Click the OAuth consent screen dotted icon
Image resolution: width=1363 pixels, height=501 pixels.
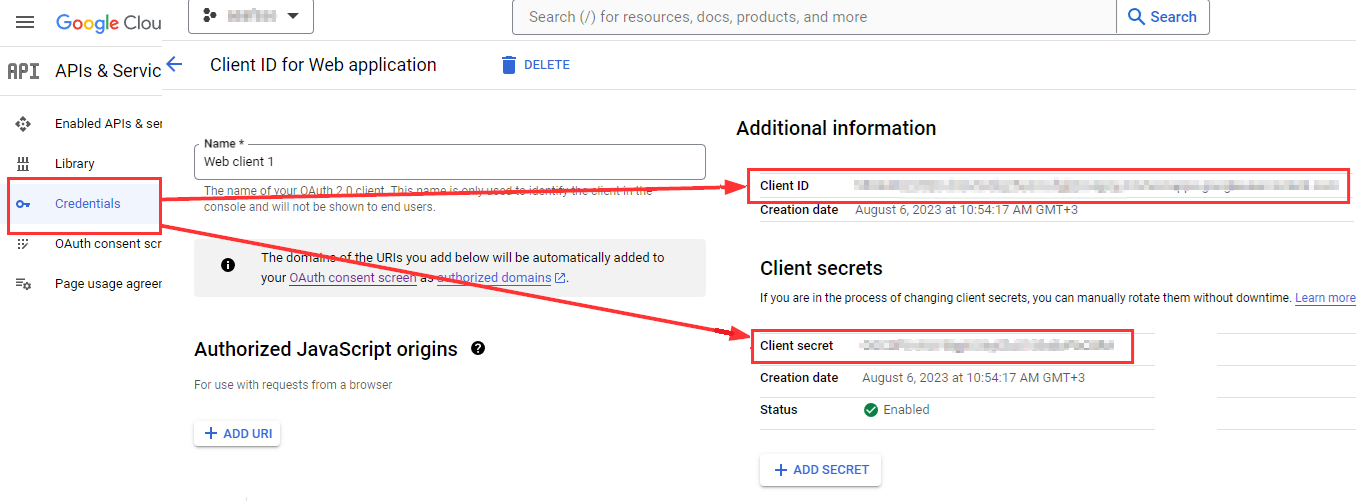[23, 244]
